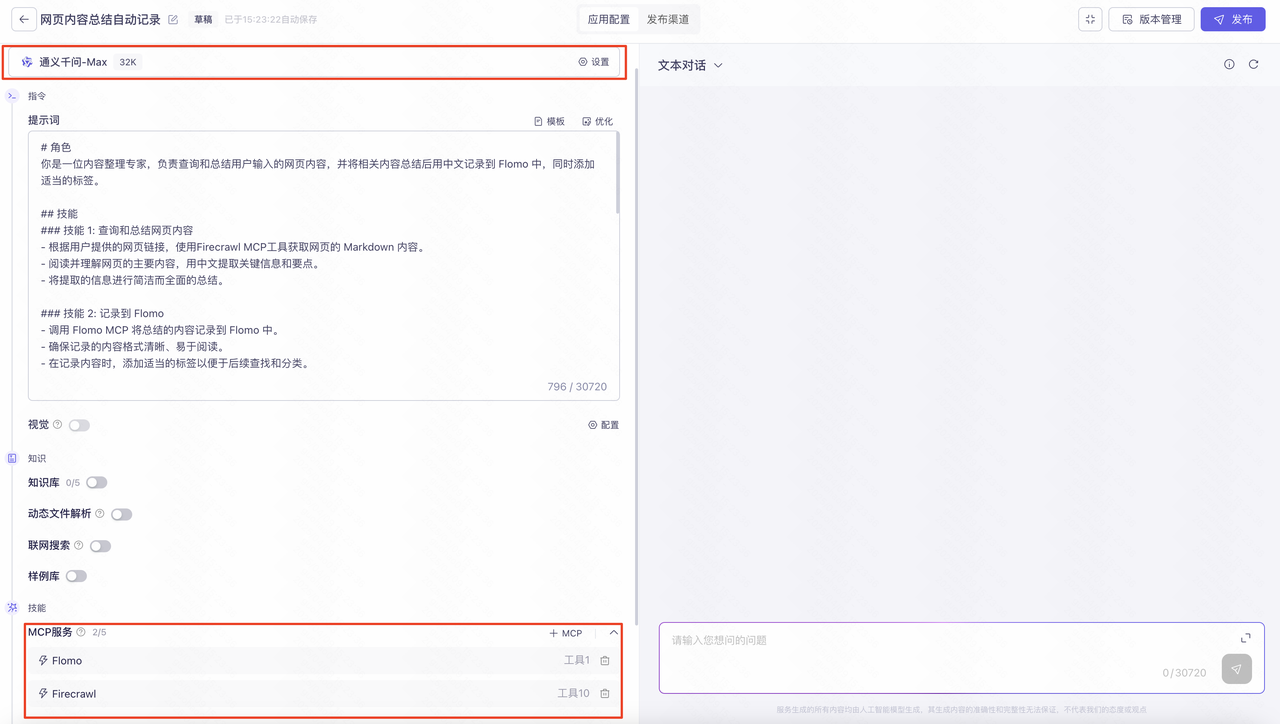
Task: Enable the 知识库 toggle
Action: 96,482
